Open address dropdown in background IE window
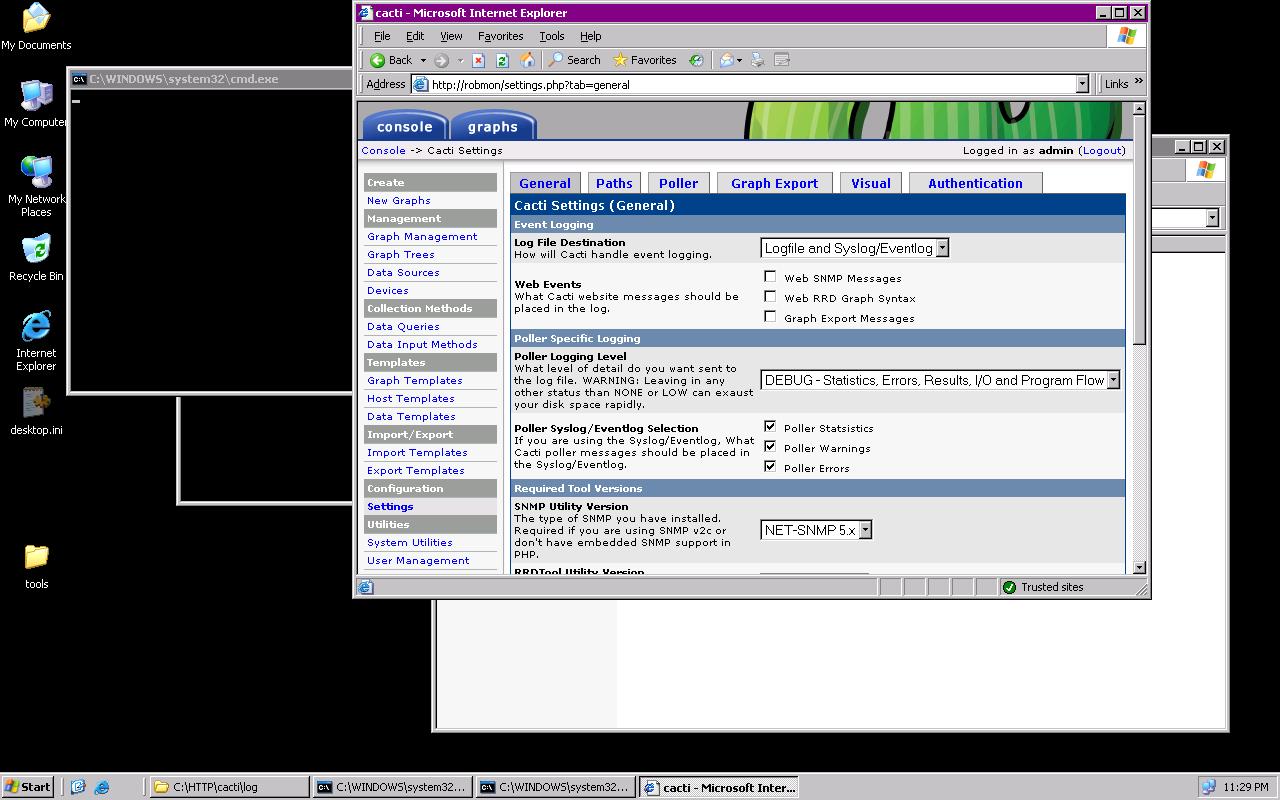Viewport: 1280px width, 800px height. [x=1212, y=218]
